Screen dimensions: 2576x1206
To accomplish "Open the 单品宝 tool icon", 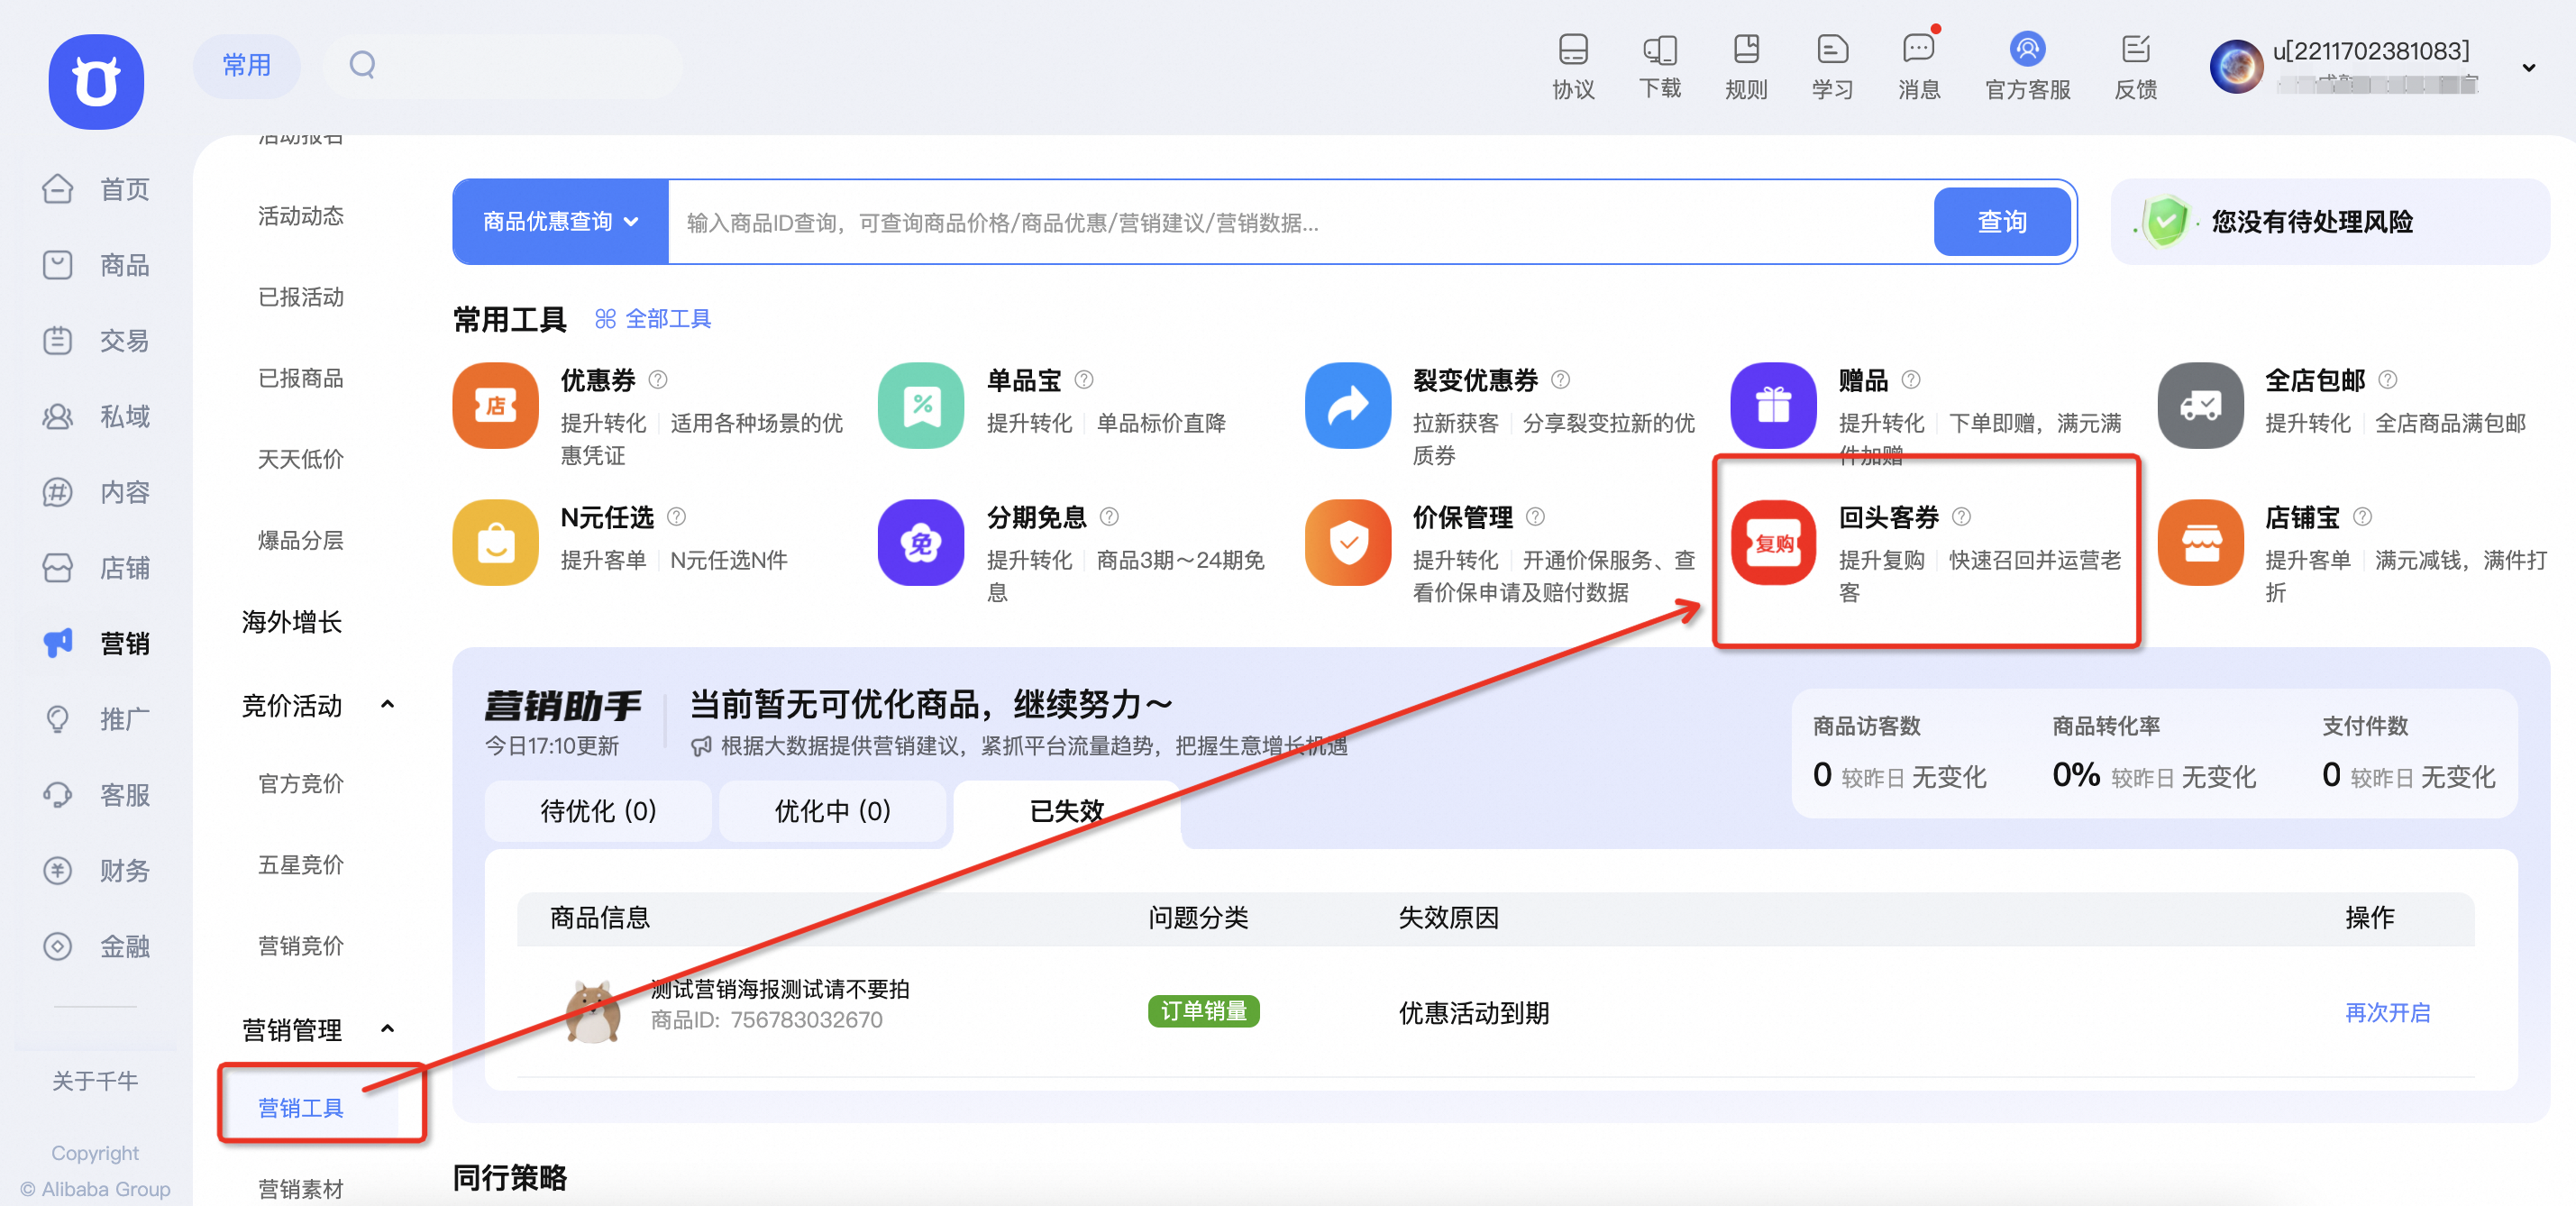I will [921, 405].
